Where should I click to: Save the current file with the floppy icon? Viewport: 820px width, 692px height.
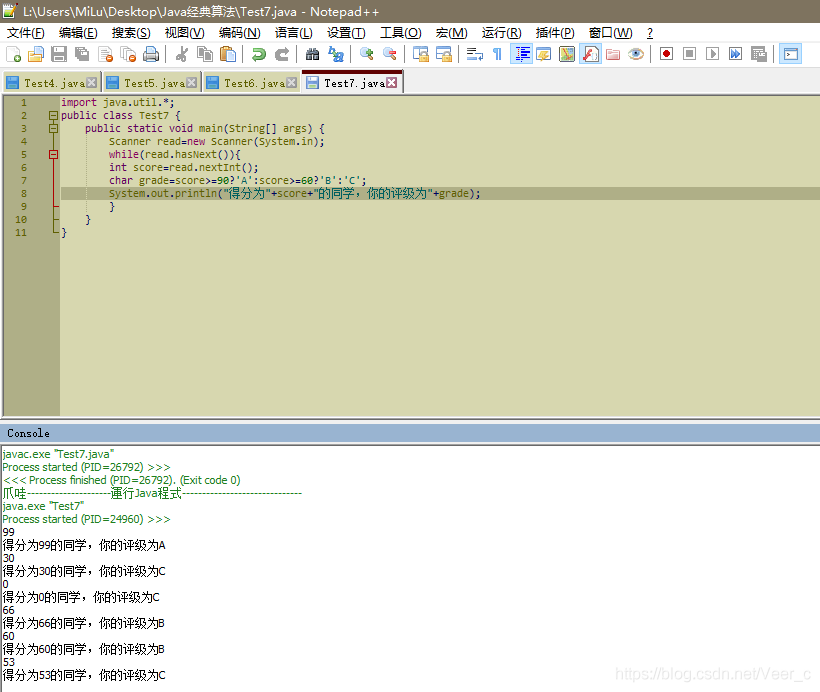tap(59, 54)
